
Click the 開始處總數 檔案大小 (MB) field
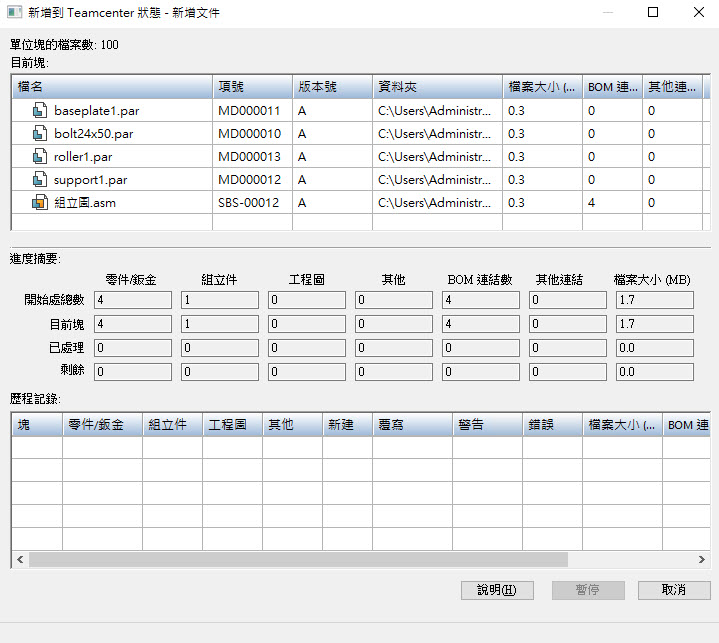(x=655, y=300)
